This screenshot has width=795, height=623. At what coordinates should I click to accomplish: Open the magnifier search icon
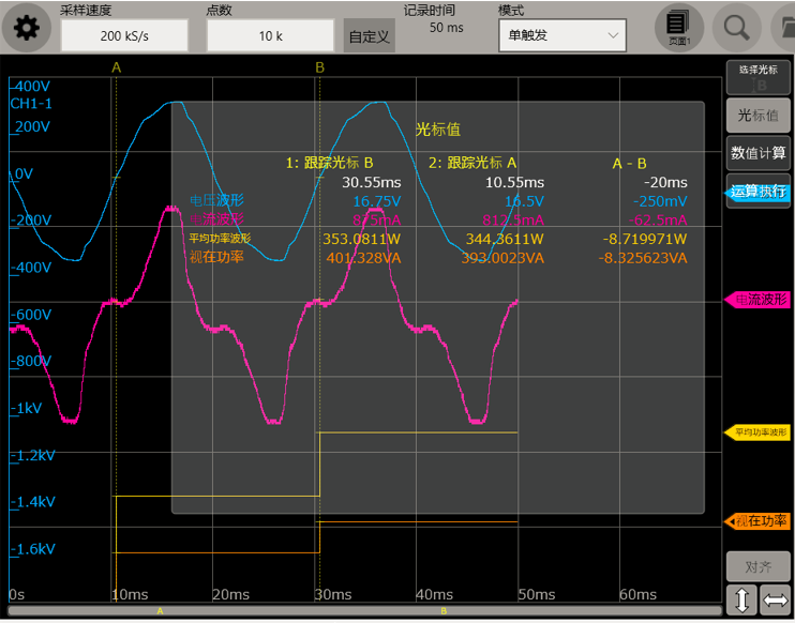click(x=736, y=27)
